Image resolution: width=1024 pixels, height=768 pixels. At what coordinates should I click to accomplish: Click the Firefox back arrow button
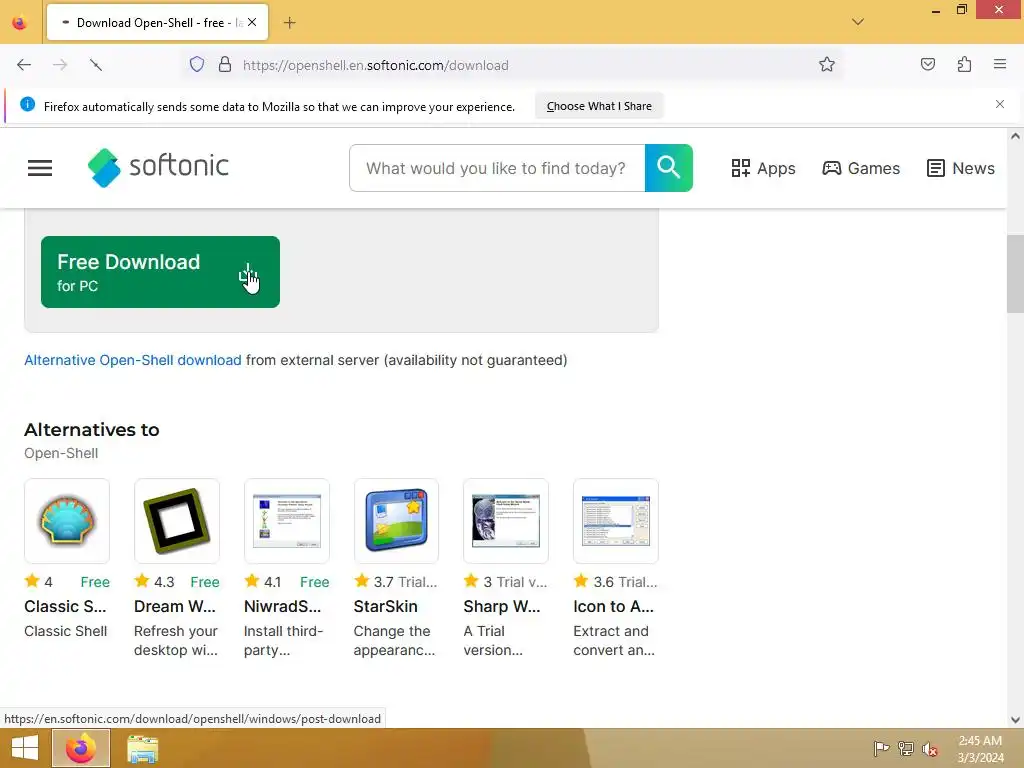click(x=24, y=65)
